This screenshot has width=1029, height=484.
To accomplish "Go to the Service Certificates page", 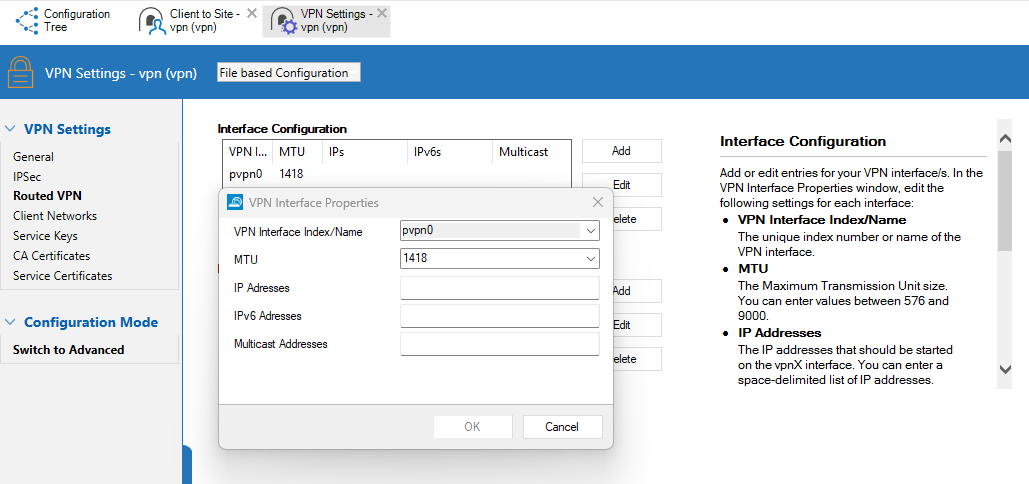I will tap(62, 275).
